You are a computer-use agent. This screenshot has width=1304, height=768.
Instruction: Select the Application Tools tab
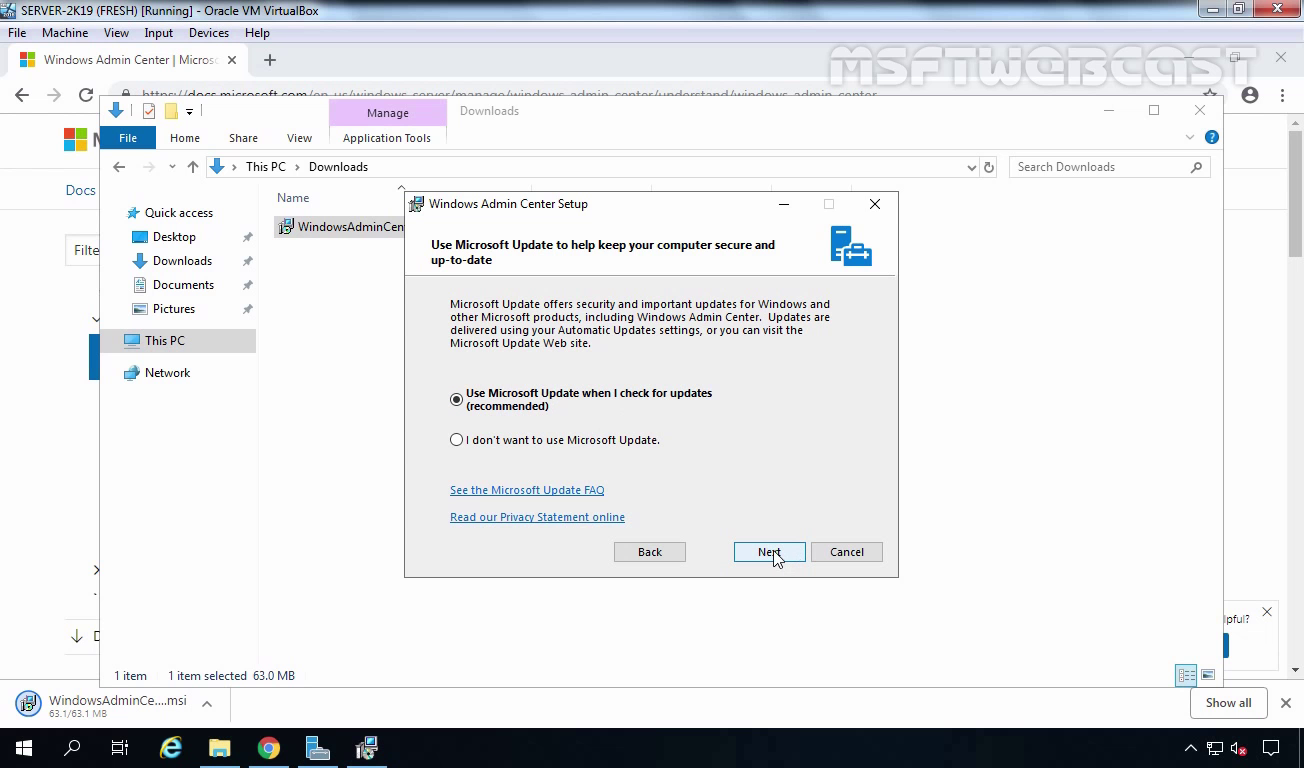[x=387, y=138]
